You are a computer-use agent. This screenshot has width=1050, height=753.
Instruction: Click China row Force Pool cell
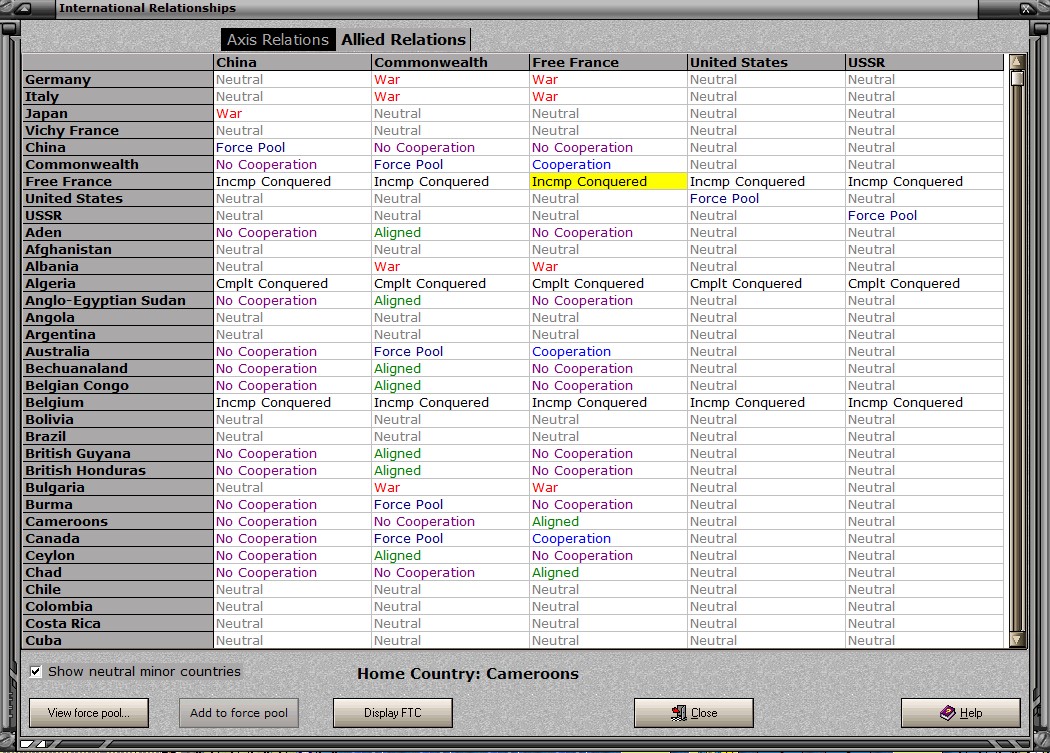(292, 147)
